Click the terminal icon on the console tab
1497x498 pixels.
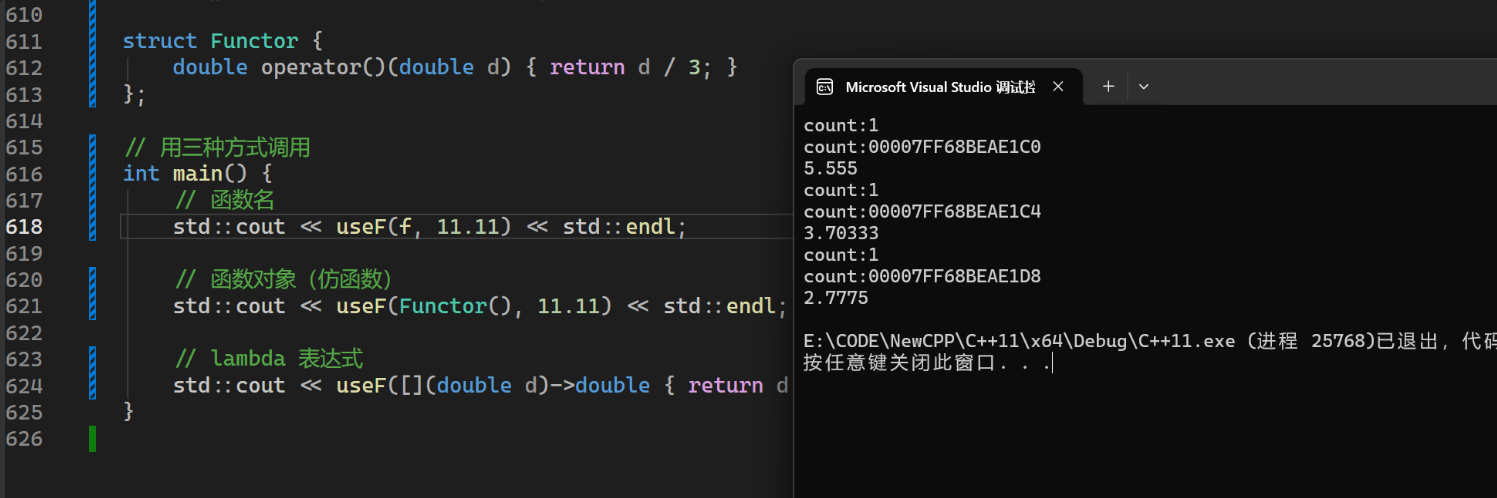pyautogui.click(x=825, y=87)
